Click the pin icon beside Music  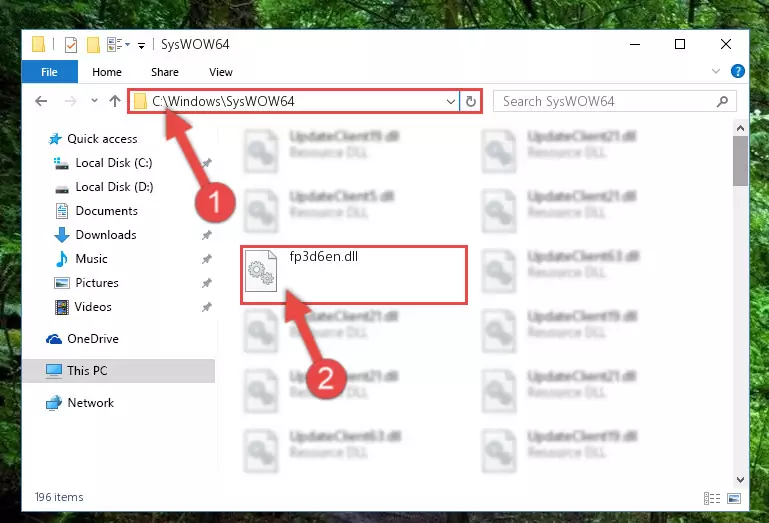tap(206, 259)
